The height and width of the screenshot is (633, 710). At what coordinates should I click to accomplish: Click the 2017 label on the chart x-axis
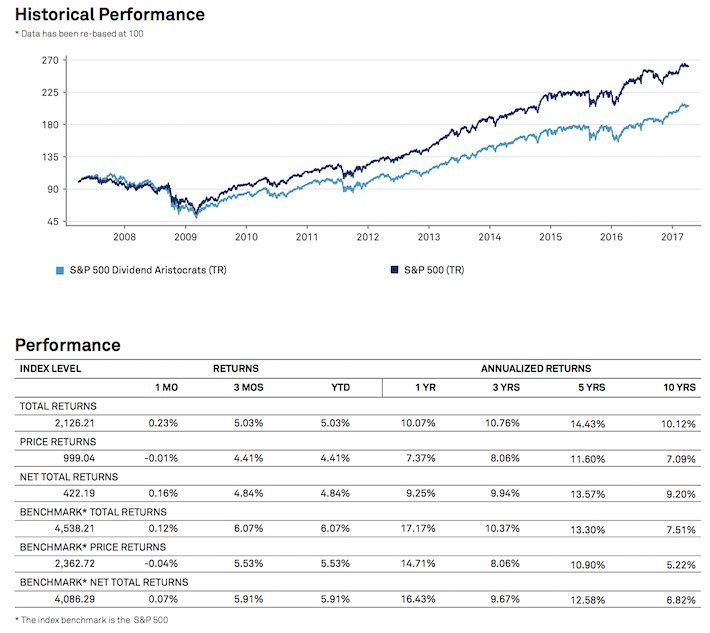(672, 237)
